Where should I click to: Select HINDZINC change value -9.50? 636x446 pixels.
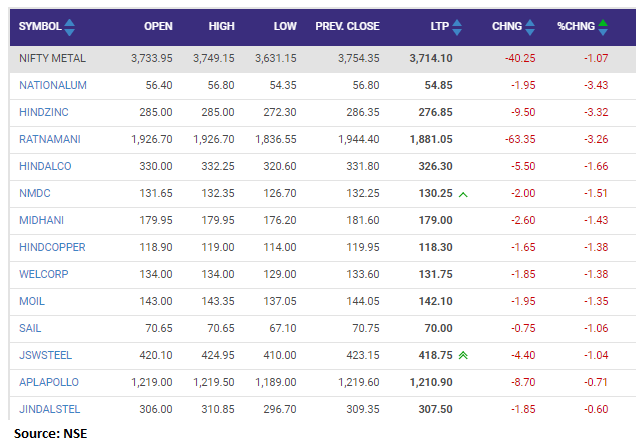[x=523, y=112]
